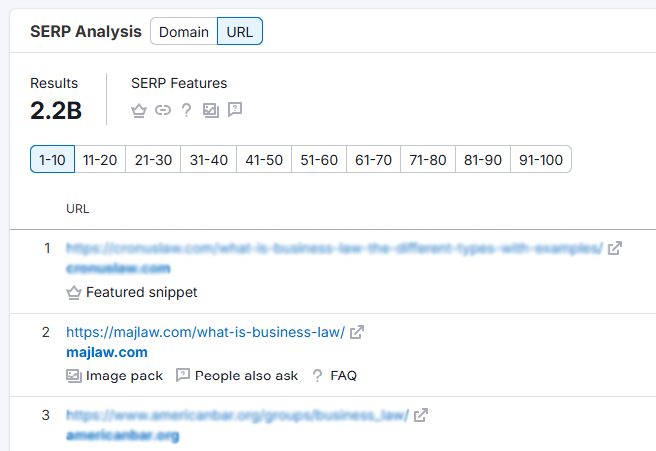
Task: Show results 71-80
Action: [x=428, y=159]
